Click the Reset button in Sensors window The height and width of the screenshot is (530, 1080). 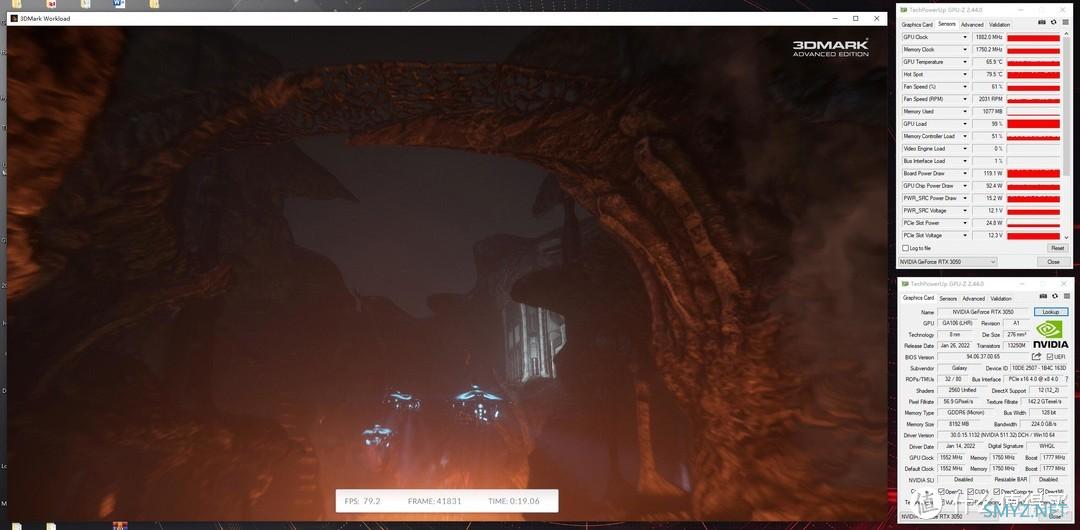coord(1057,248)
